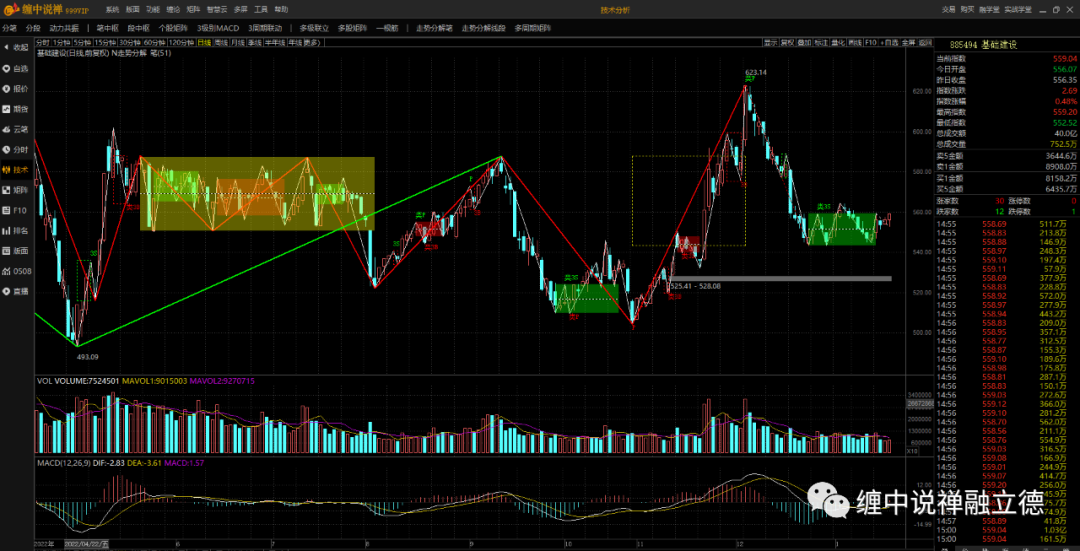
Task: Toggle the 3级别MACD toolbar option
Action: coord(218,28)
